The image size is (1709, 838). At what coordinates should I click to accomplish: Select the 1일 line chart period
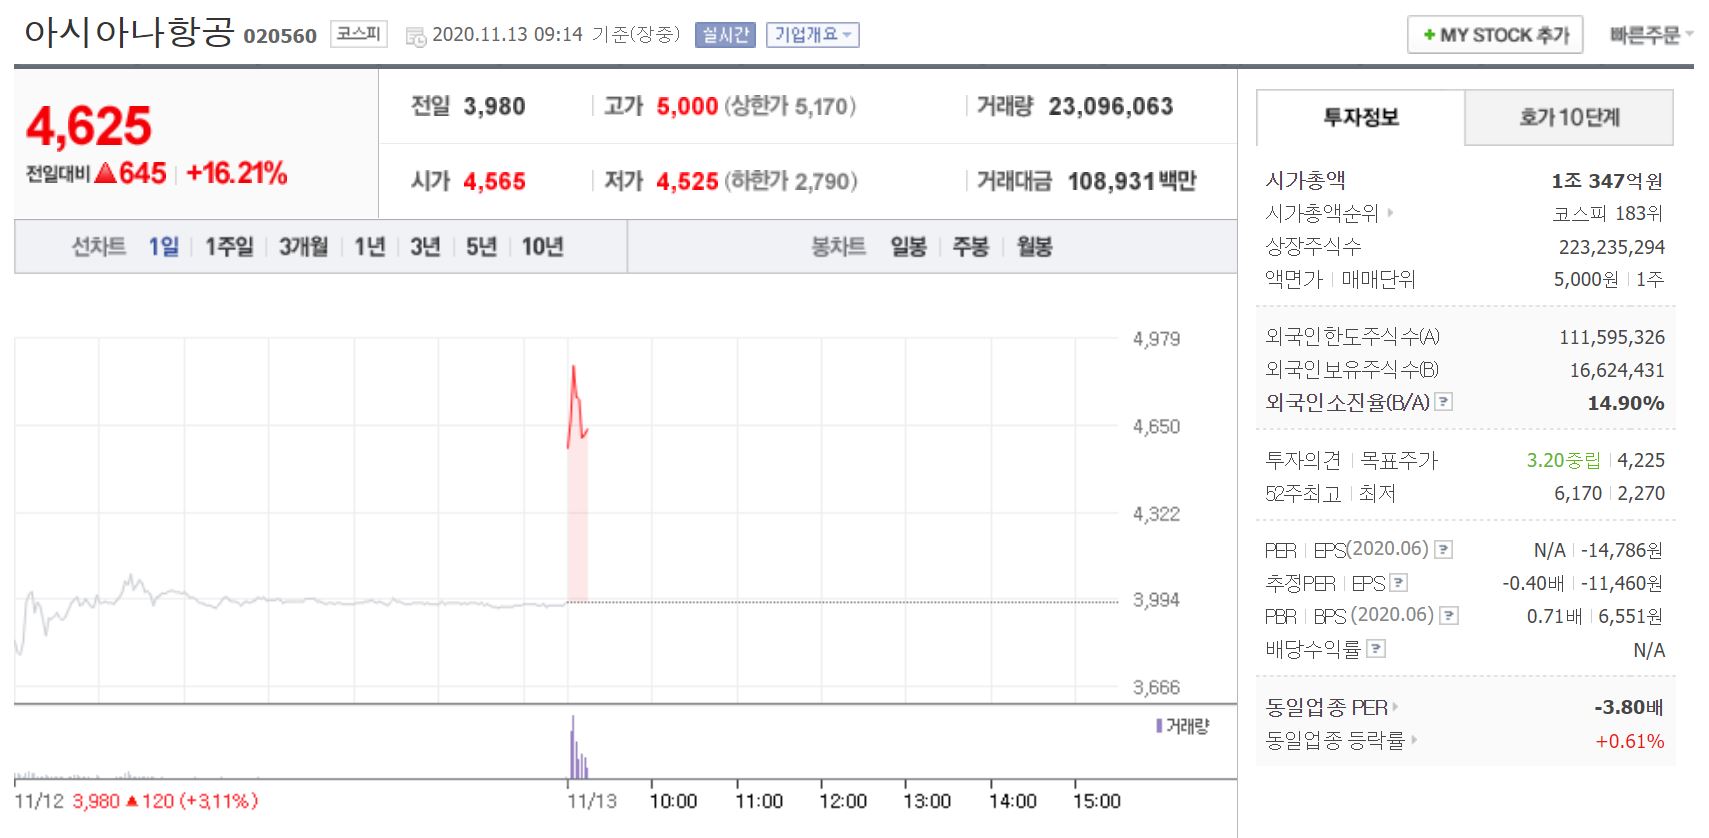click(x=164, y=246)
